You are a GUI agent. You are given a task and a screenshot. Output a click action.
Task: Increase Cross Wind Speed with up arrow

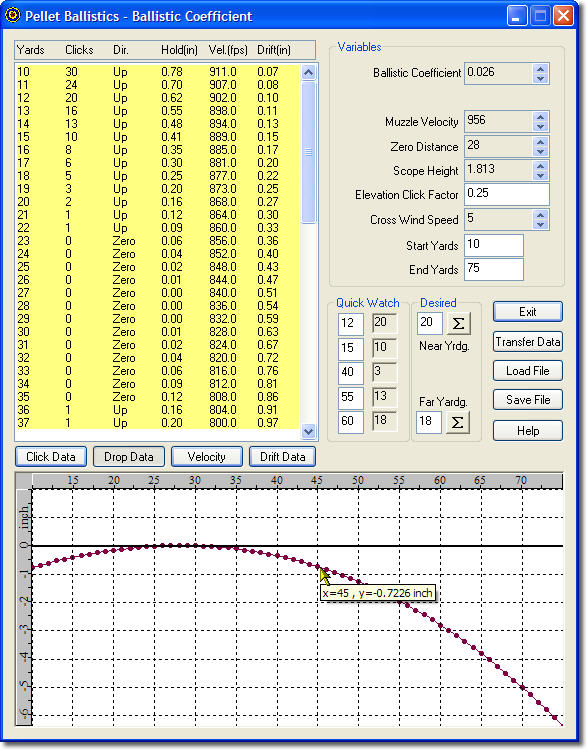point(541,215)
